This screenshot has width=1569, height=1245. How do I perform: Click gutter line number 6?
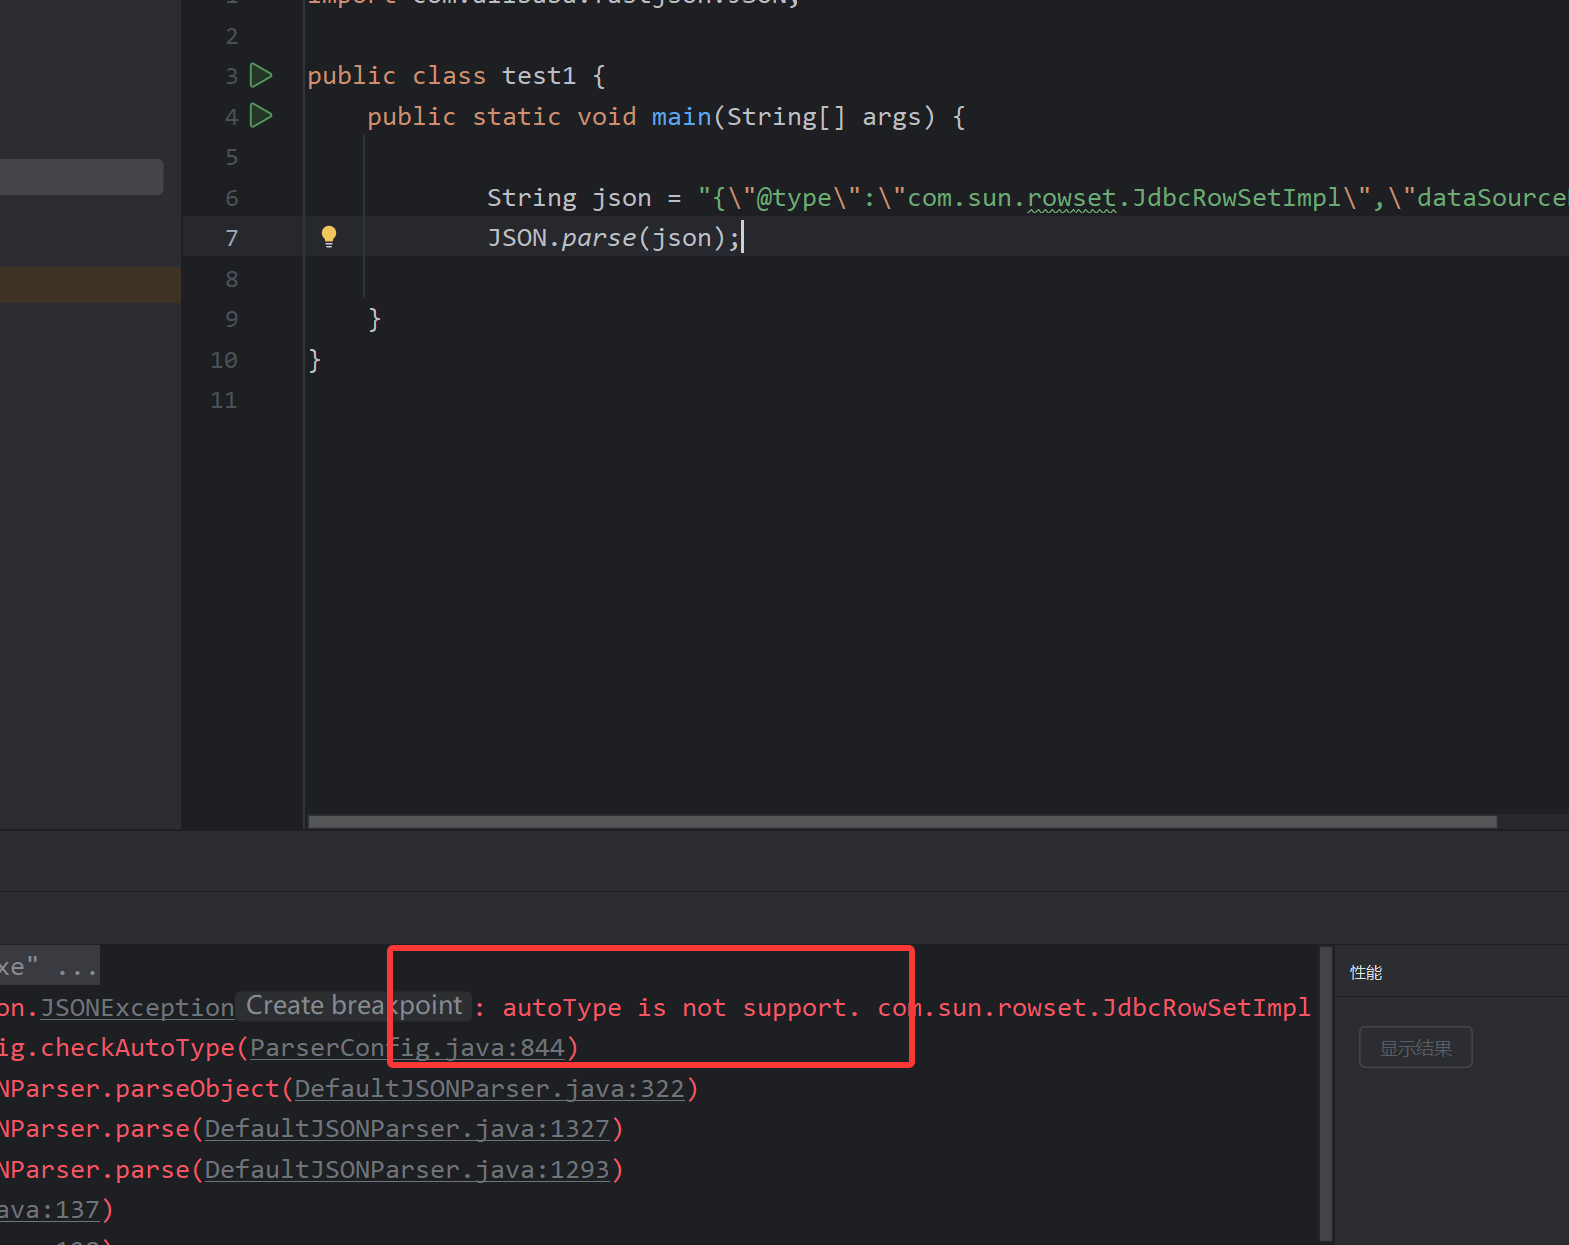(x=231, y=198)
